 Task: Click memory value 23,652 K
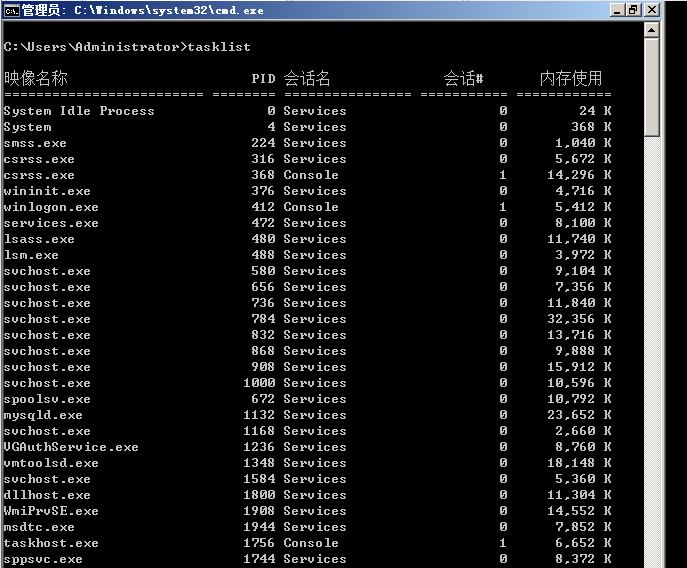(579, 415)
